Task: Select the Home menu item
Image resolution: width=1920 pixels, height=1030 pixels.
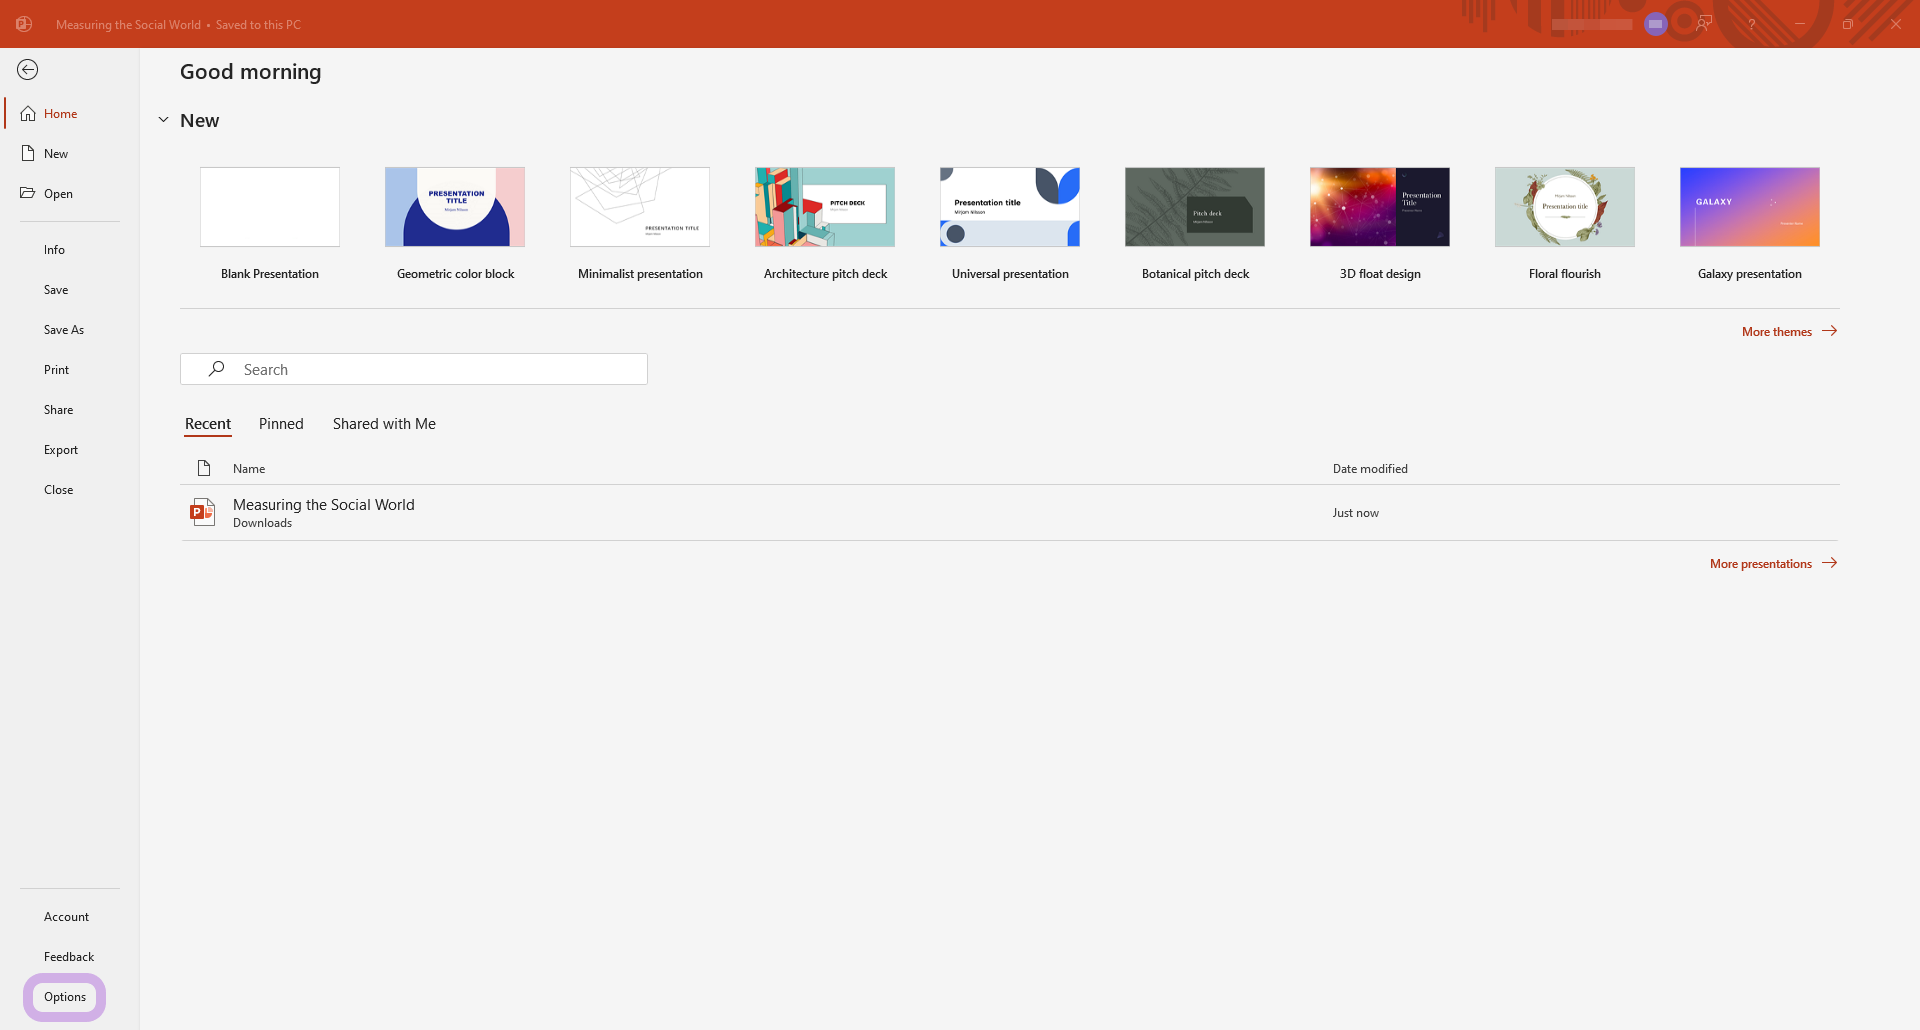Action: (70, 114)
